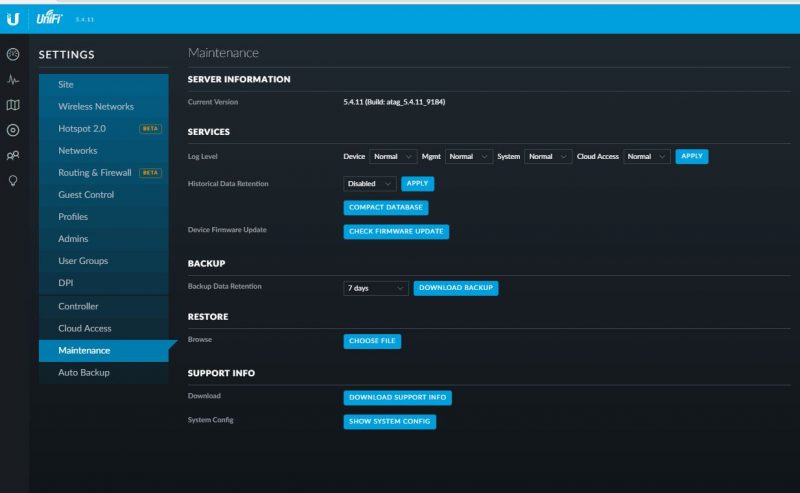Open the Map icon in sidebar
Image resolution: width=800 pixels, height=493 pixels.
tap(13, 105)
